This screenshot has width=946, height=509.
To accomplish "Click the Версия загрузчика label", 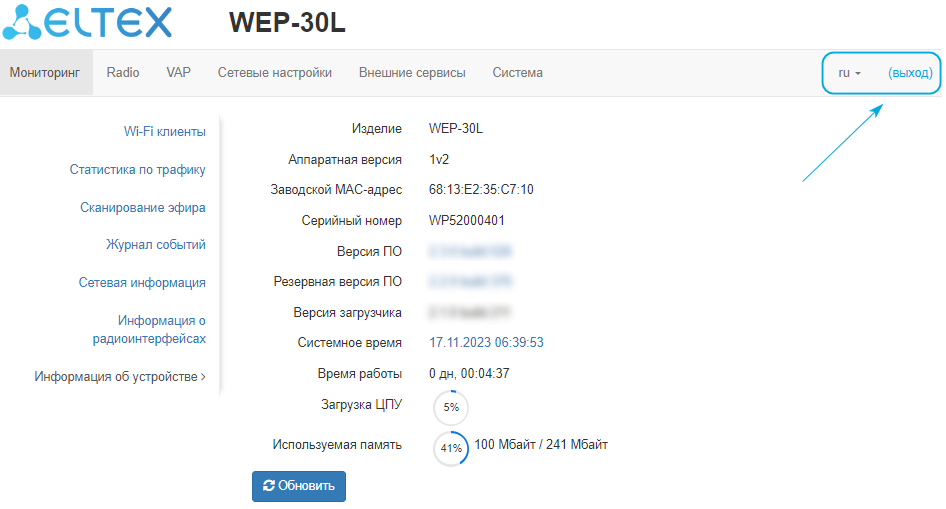I will [x=348, y=312].
